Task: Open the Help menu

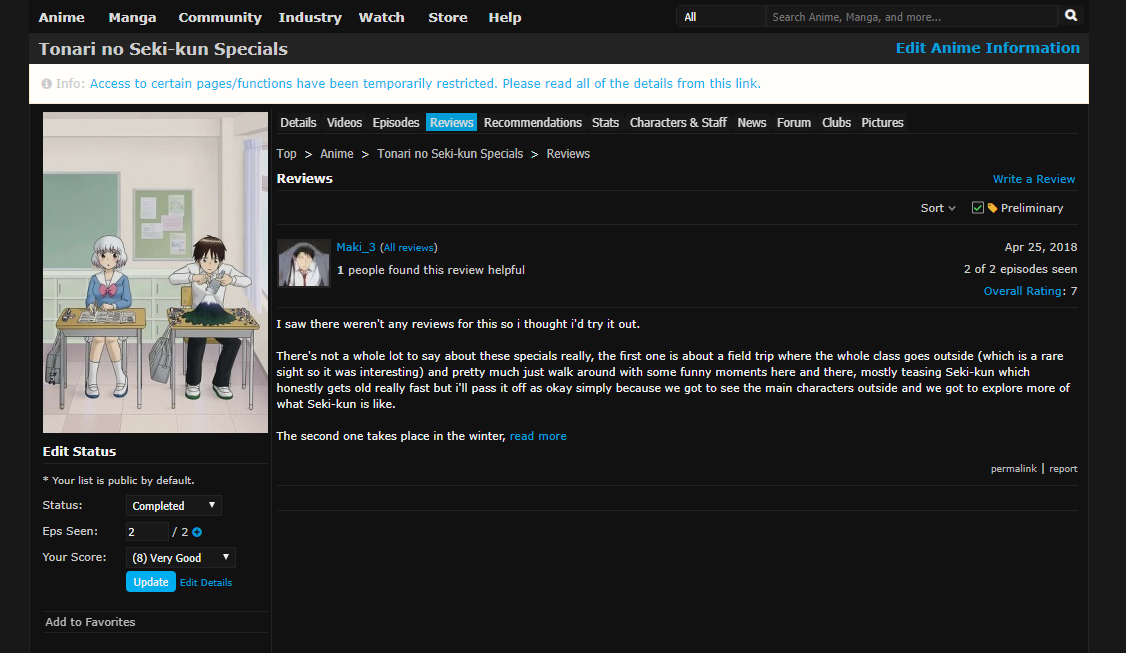Action: click(x=505, y=17)
